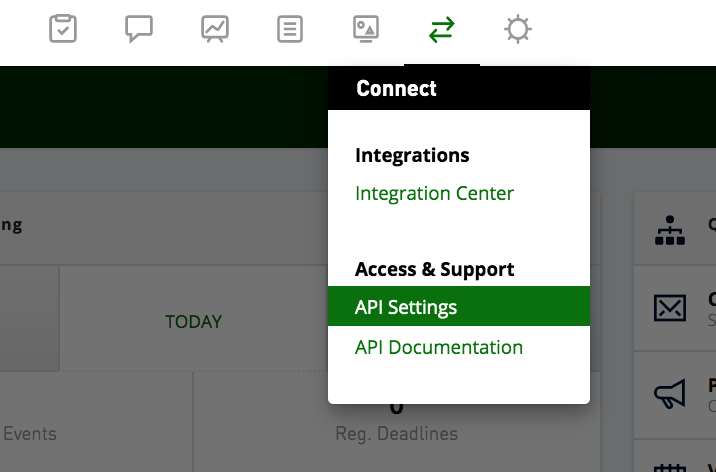Click the Connect menu header

click(x=458, y=88)
